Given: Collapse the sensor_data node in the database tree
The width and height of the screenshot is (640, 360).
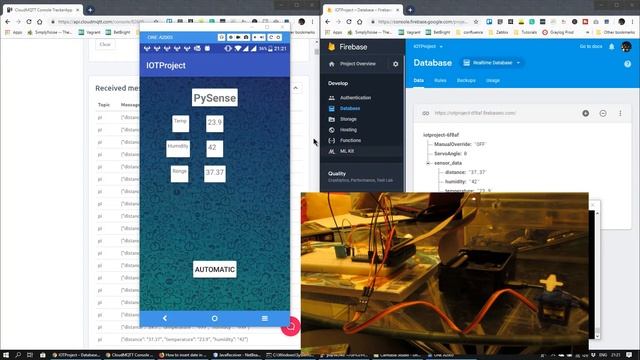Looking at the screenshot, I should tap(428, 163).
